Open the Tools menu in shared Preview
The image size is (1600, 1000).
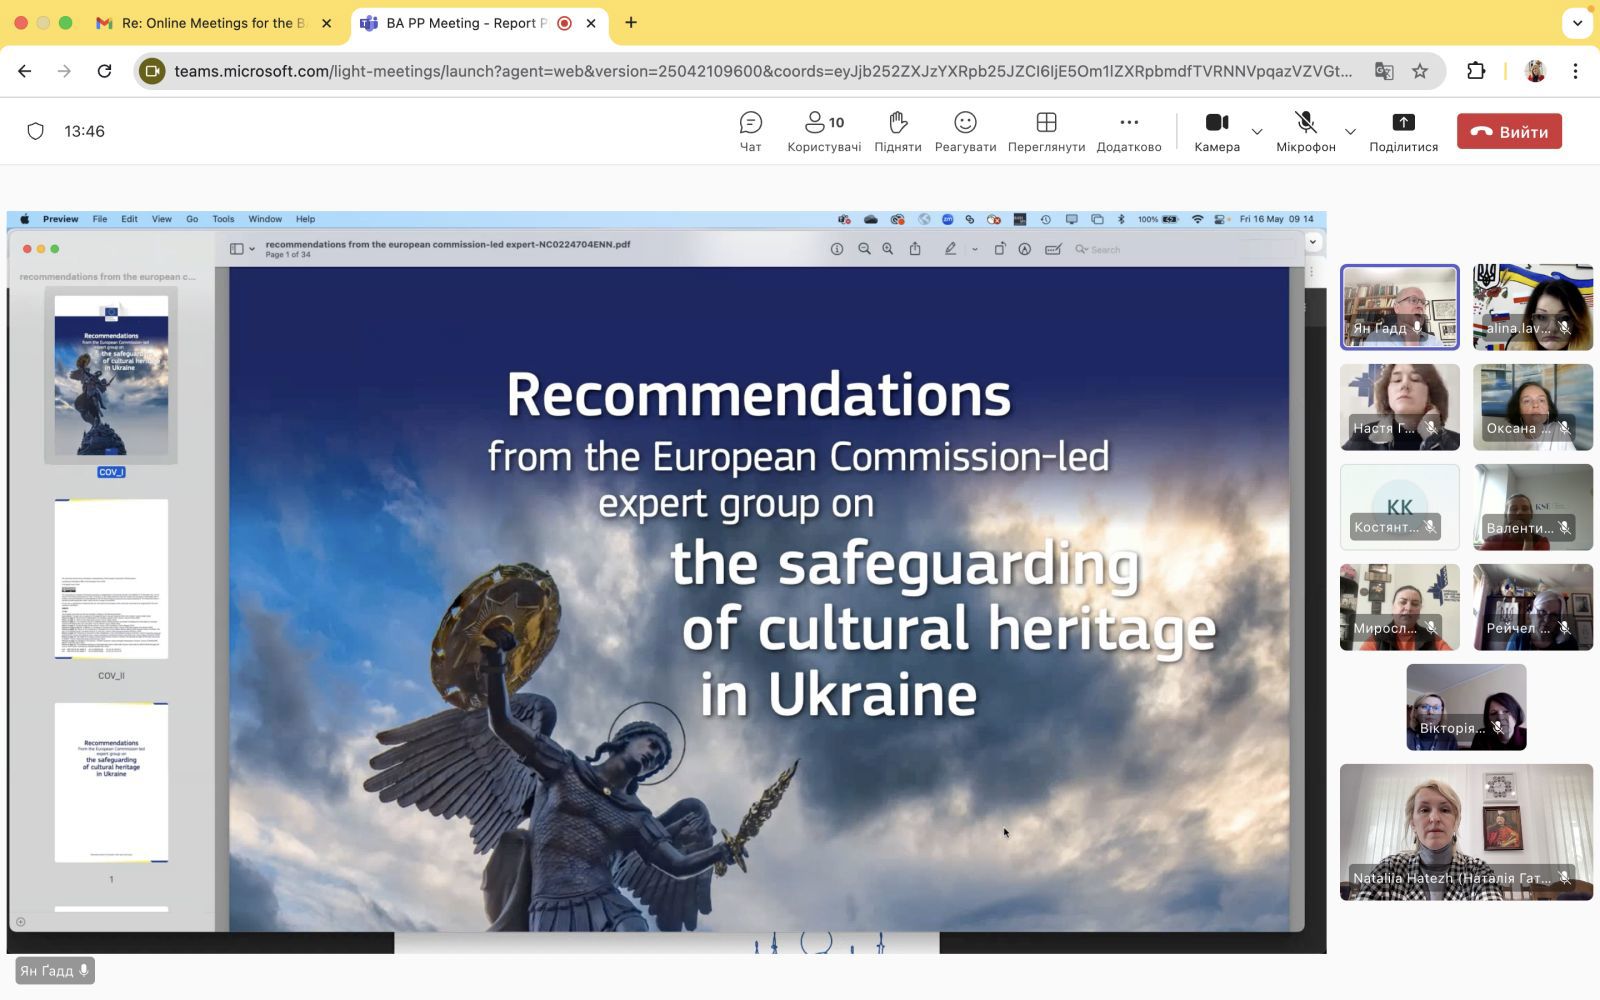click(x=223, y=219)
